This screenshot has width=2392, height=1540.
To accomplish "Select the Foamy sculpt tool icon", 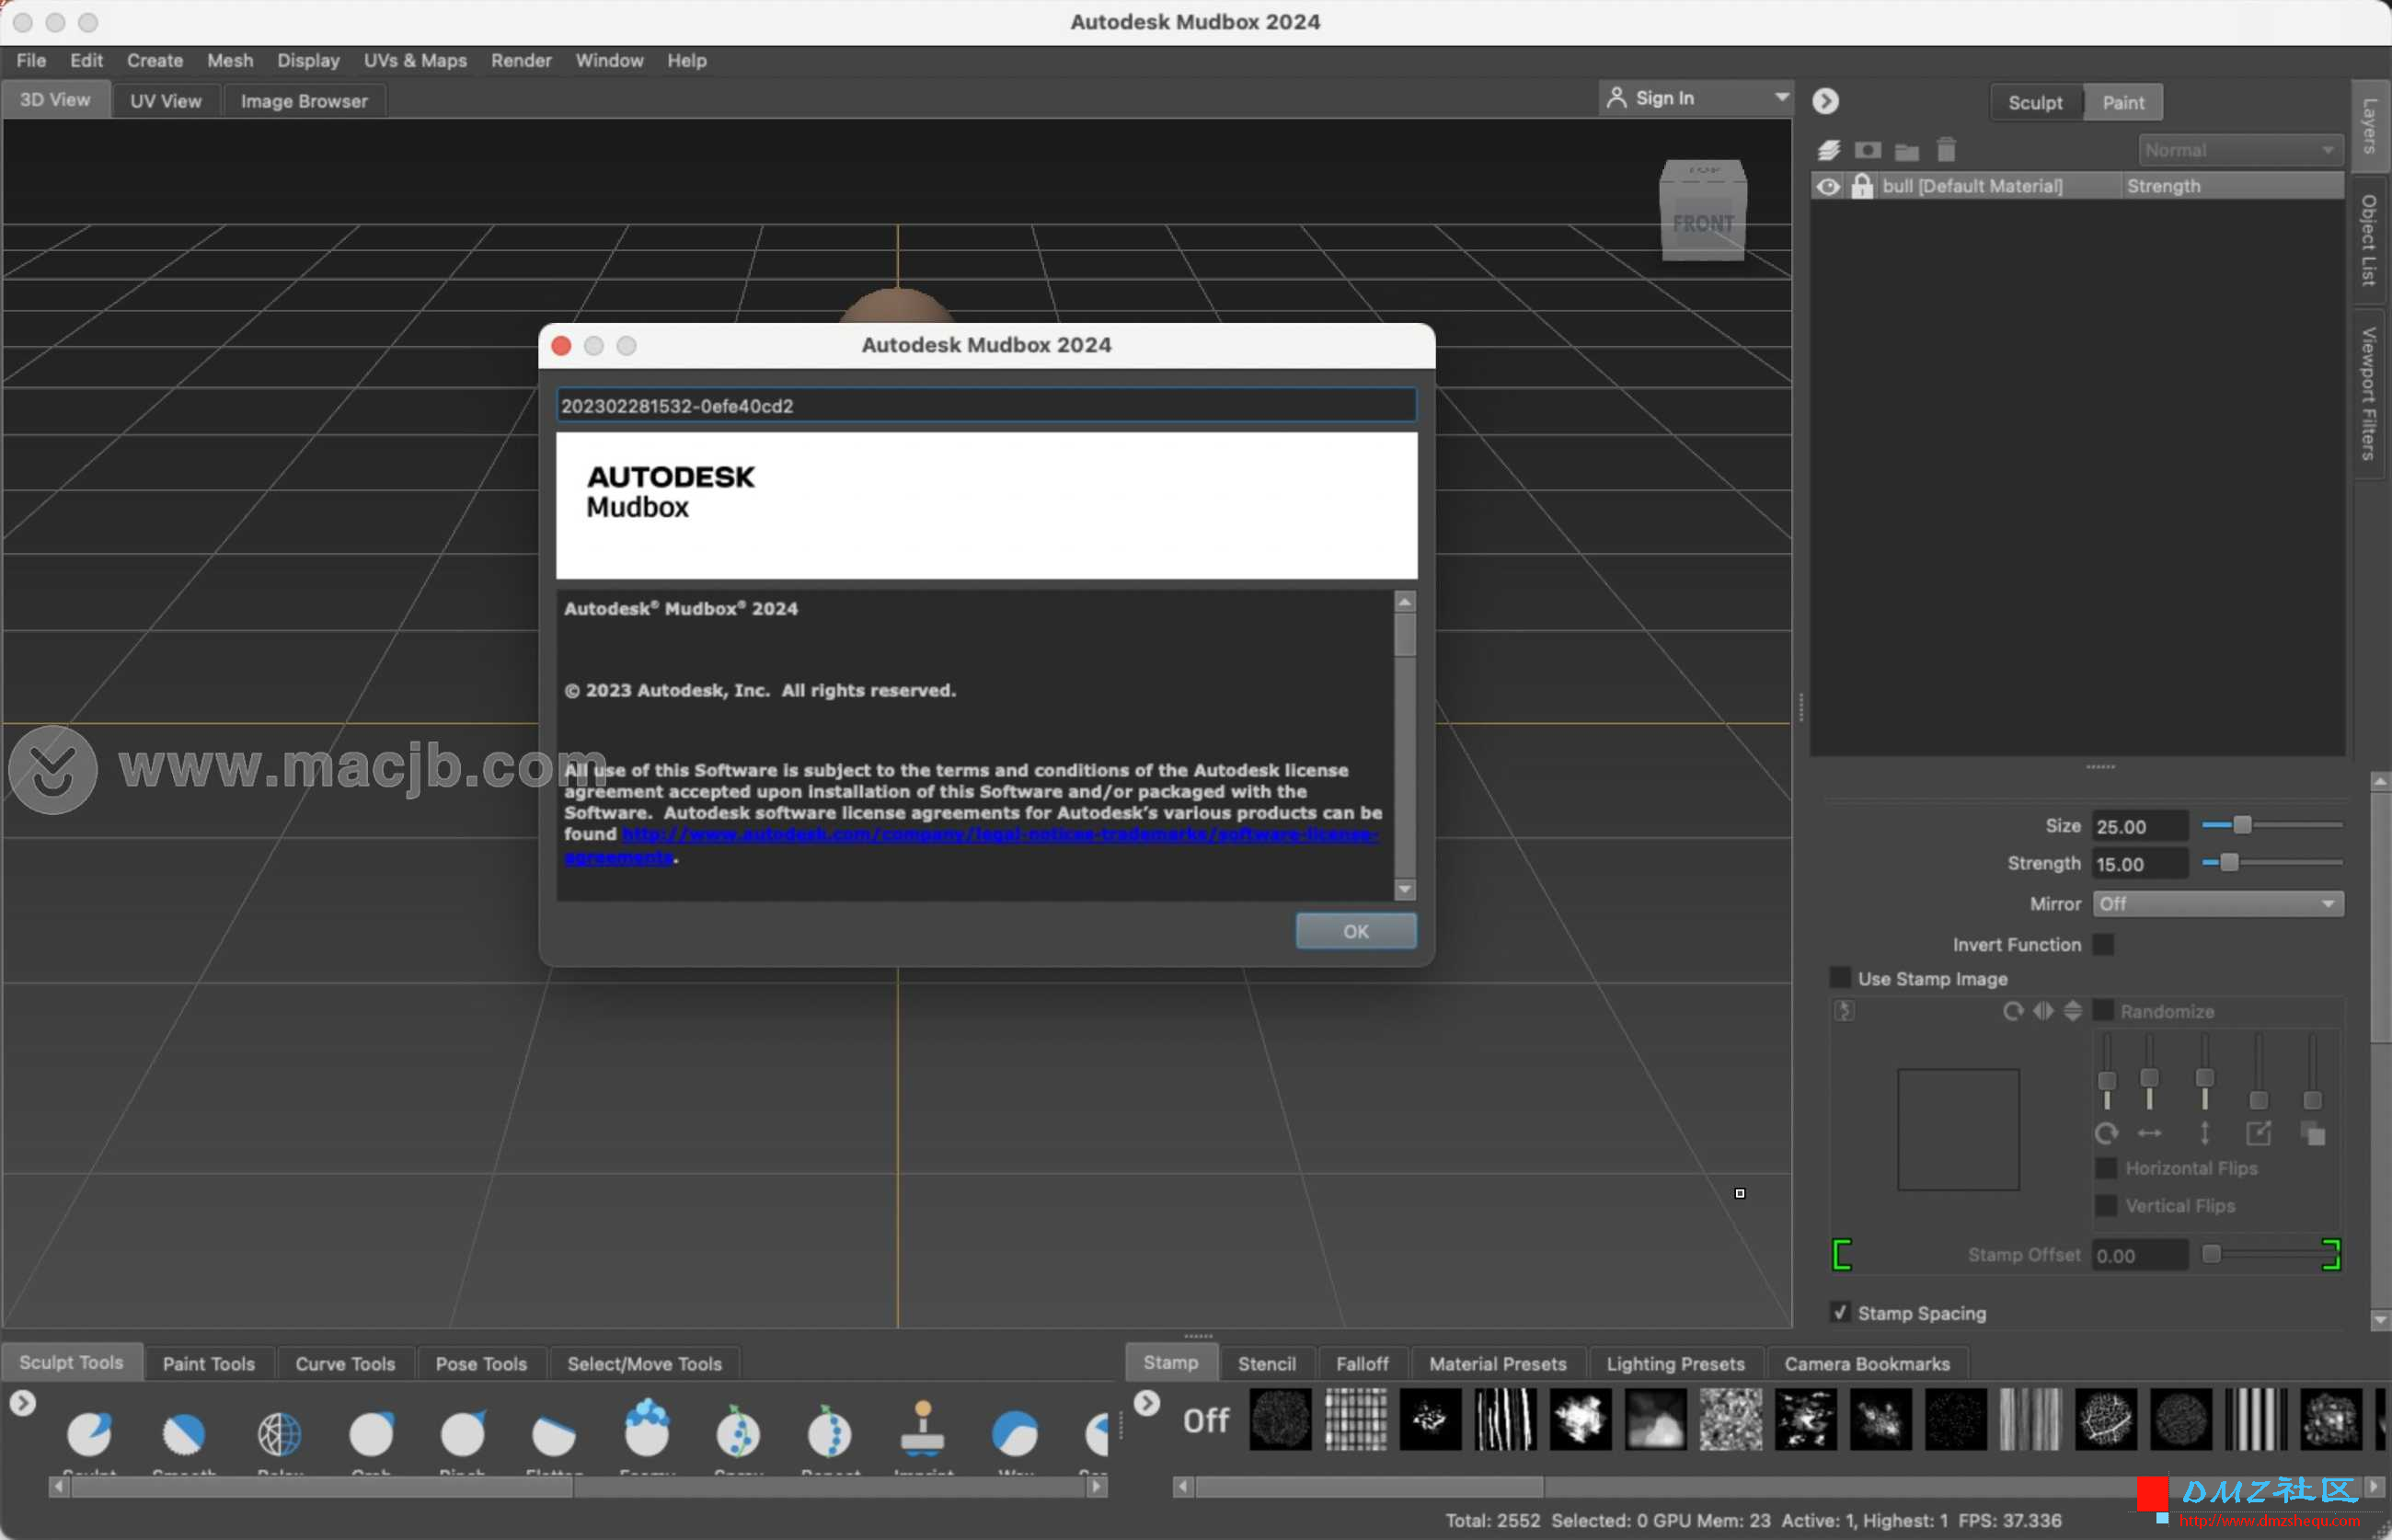I will click(x=647, y=1429).
